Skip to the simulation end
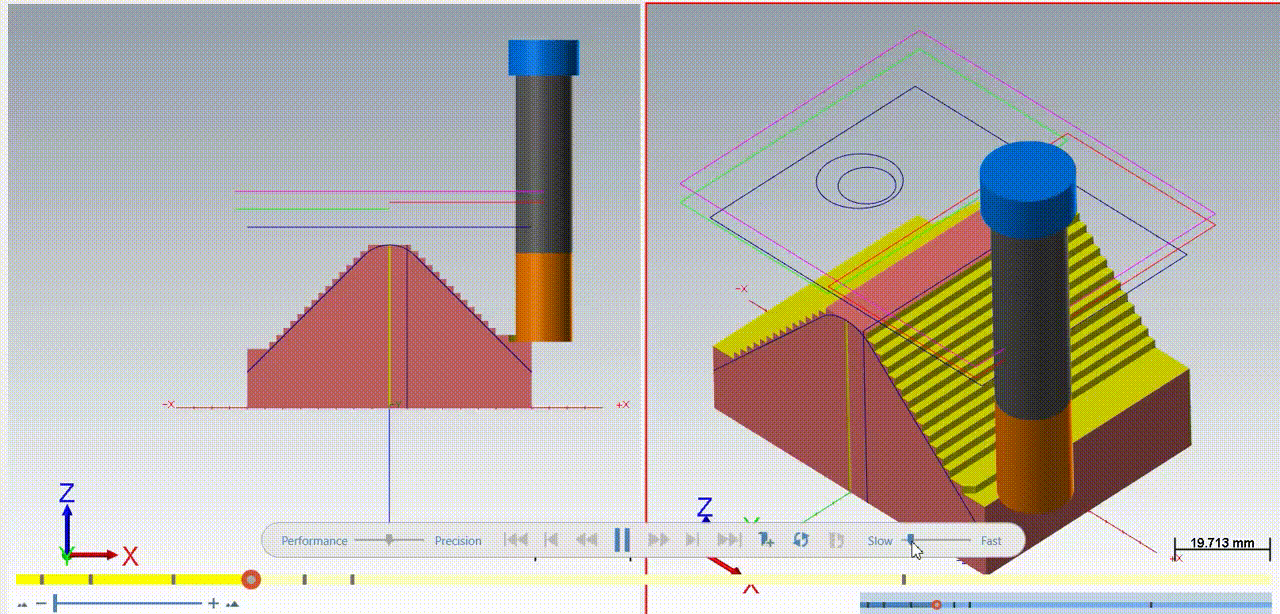Image resolution: width=1280 pixels, height=614 pixels. tap(729, 540)
